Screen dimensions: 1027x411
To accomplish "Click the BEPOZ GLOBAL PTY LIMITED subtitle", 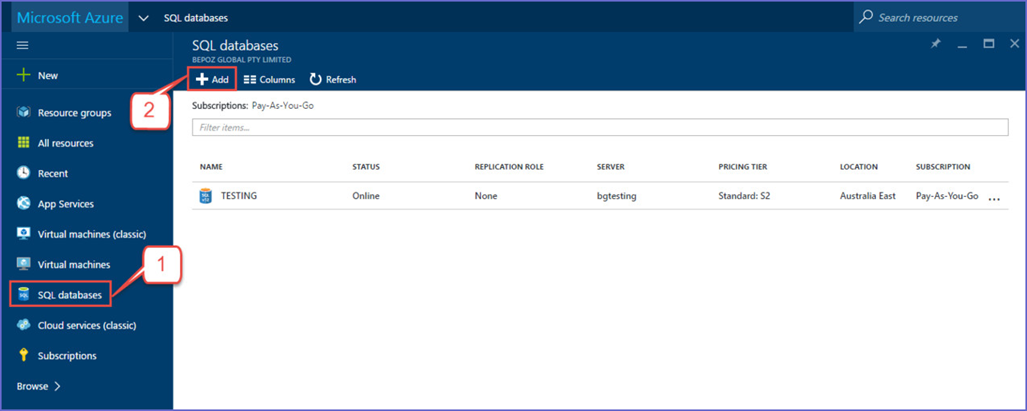I will tap(242, 60).
